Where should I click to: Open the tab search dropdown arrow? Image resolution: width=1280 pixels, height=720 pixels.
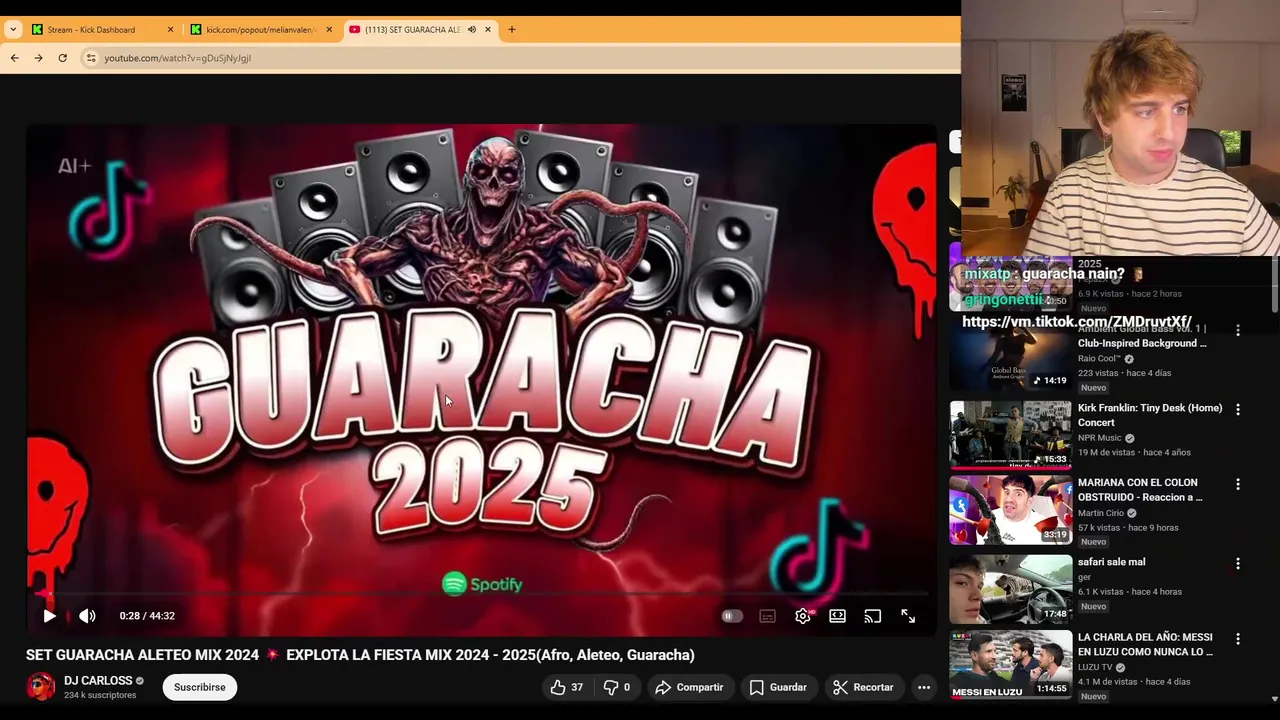coord(13,30)
